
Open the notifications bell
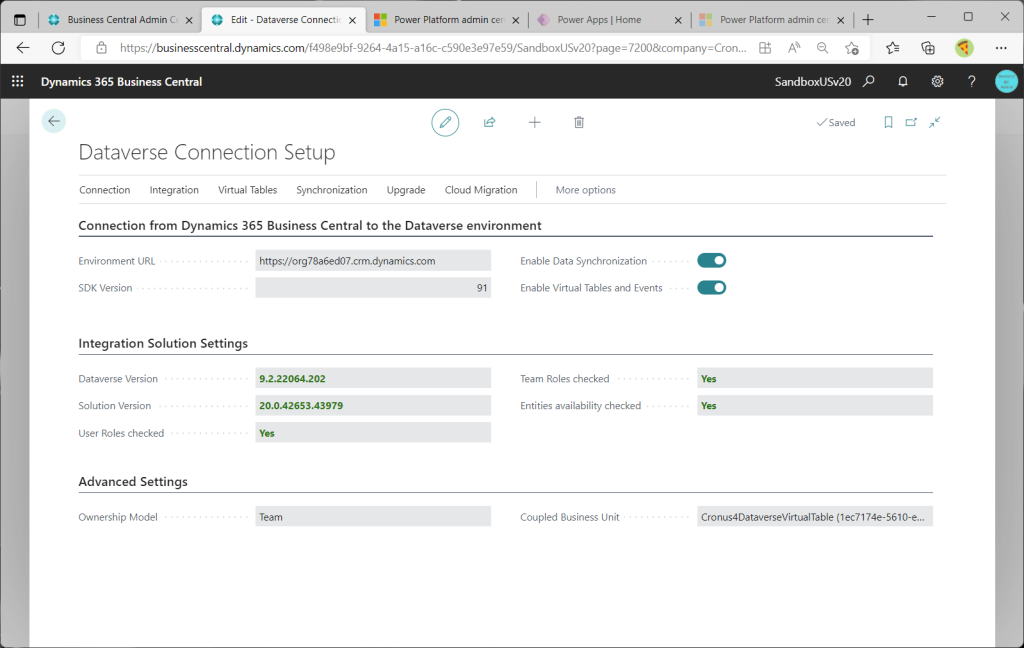pos(903,81)
